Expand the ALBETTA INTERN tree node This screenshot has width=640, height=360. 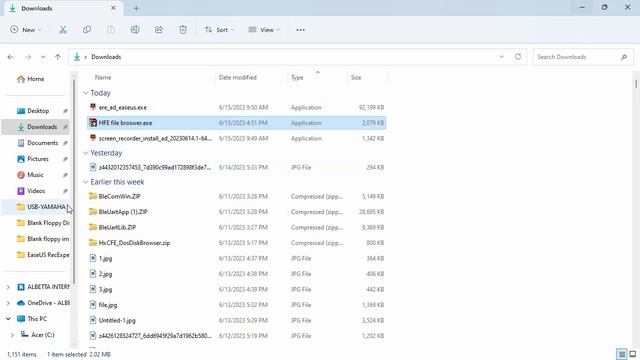point(8,287)
